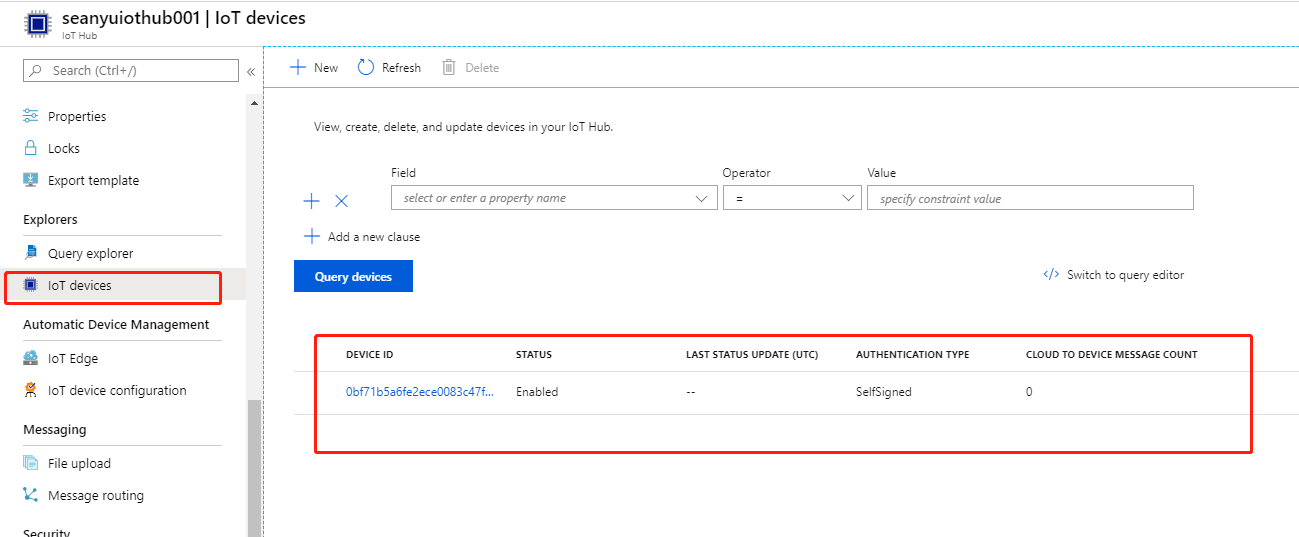Click the Delete toolbar button
The width and height of the screenshot is (1299, 537).
pos(470,67)
